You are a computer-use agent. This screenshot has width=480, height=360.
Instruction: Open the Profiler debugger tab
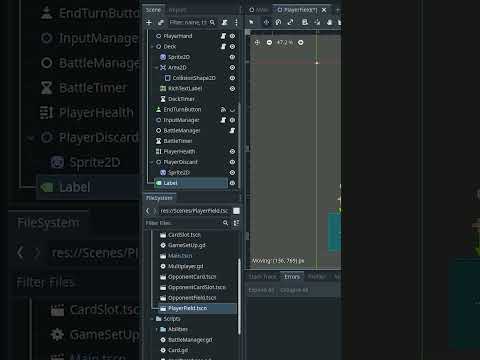pos(317,277)
